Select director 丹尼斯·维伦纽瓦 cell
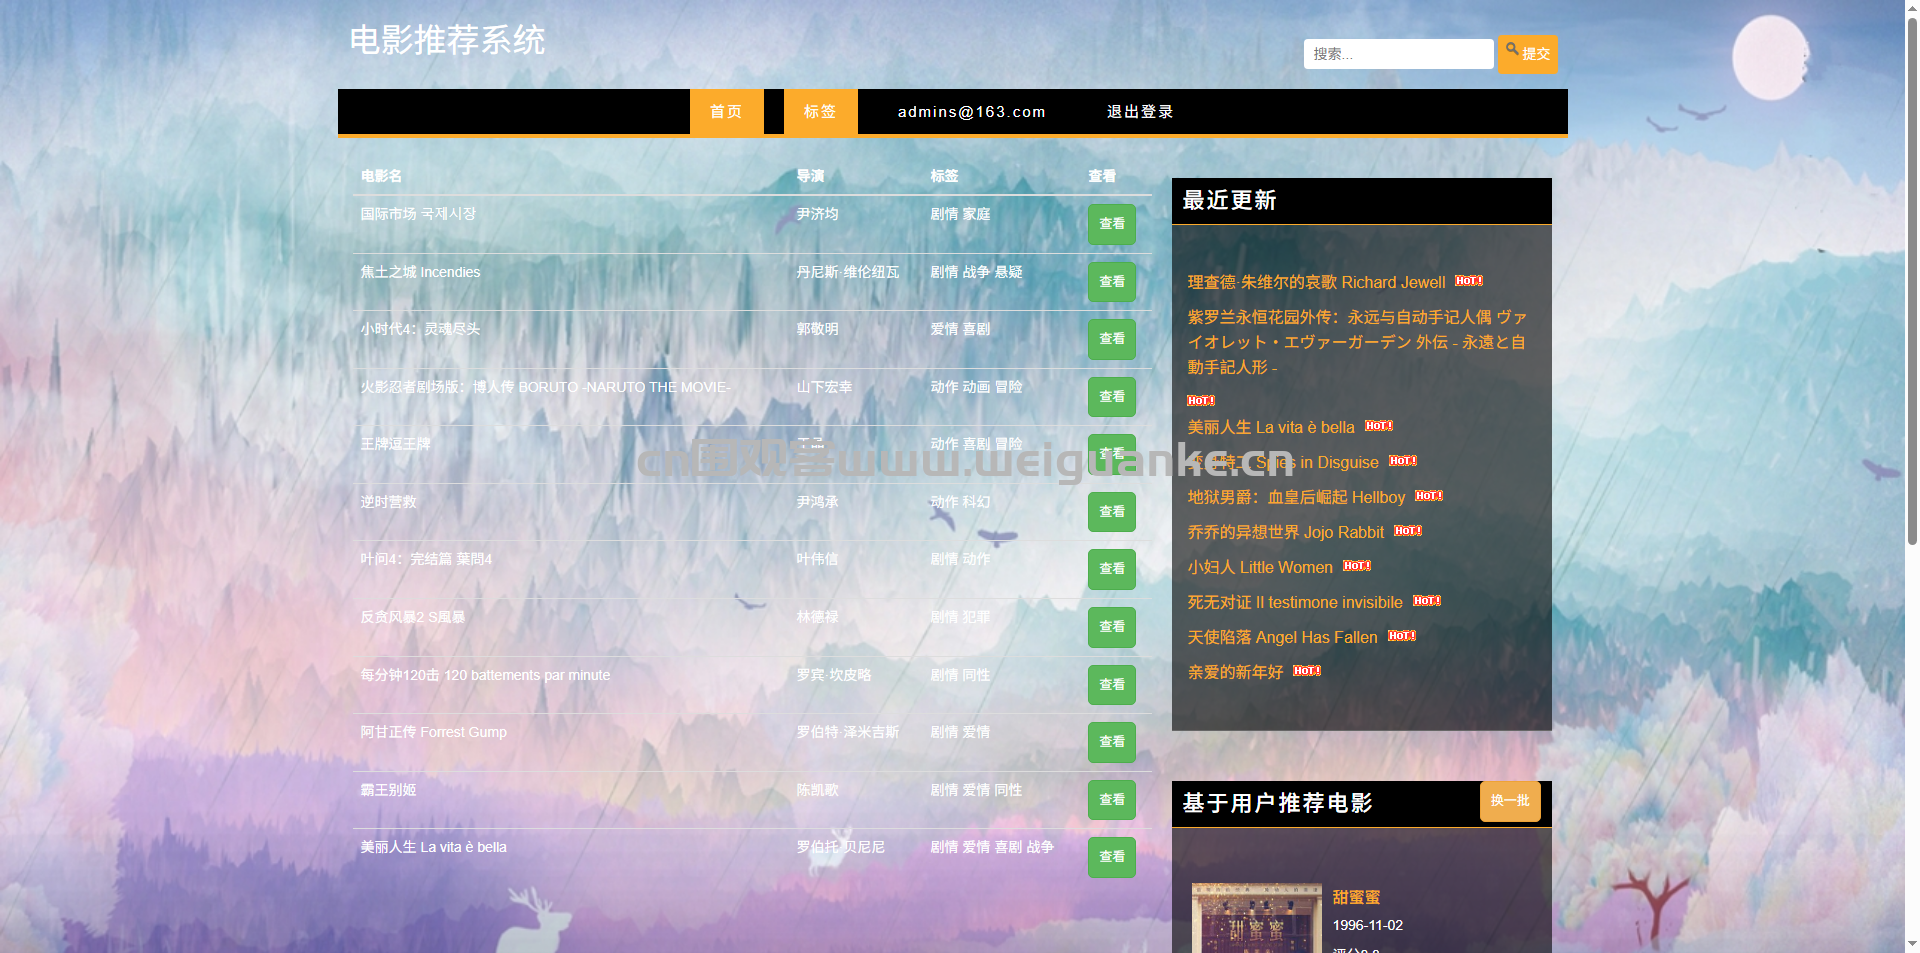This screenshot has height=953, width=1920. [x=848, y=272]
